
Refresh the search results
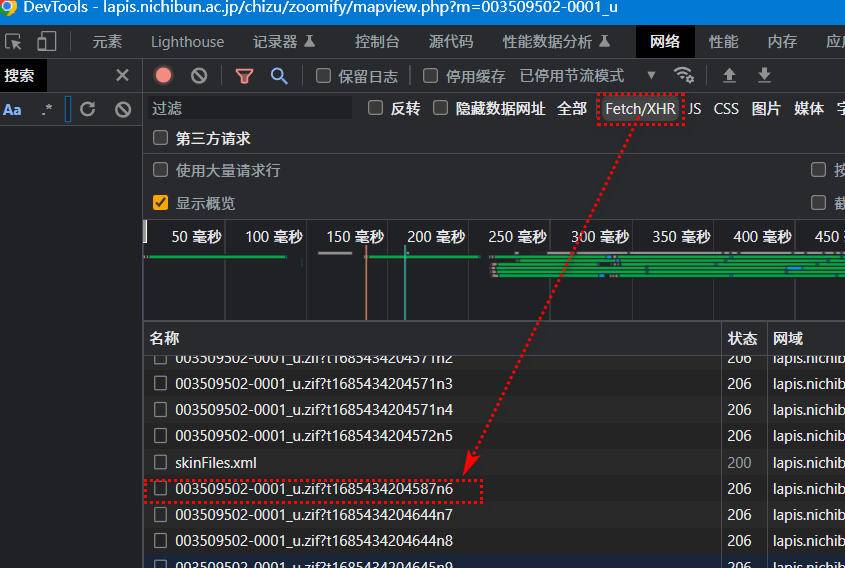(88, 109)
